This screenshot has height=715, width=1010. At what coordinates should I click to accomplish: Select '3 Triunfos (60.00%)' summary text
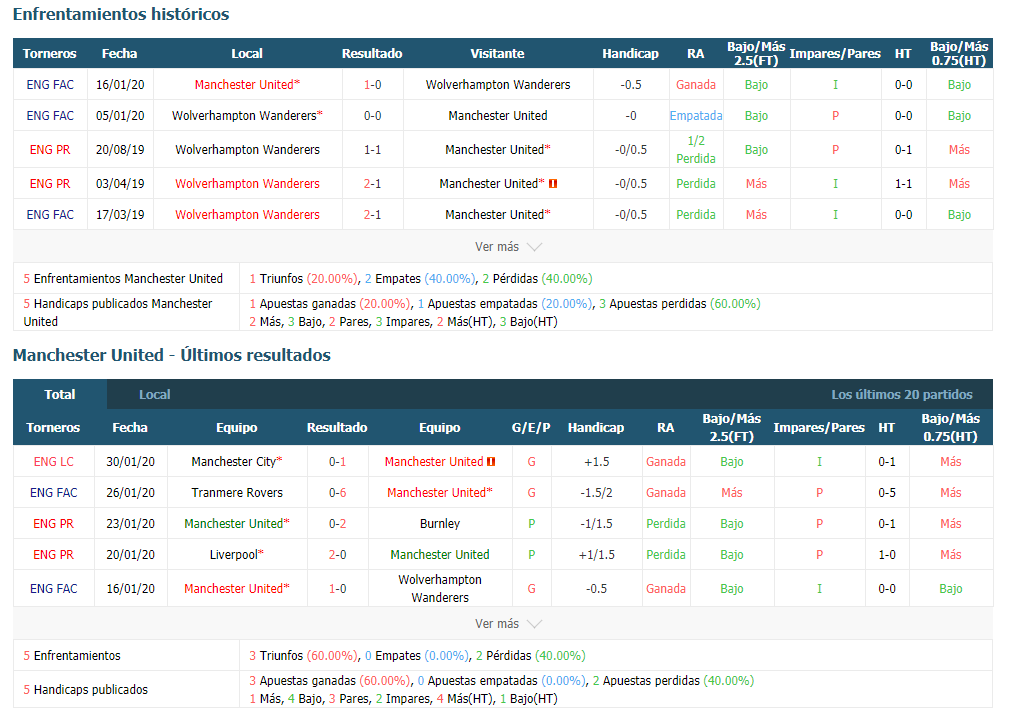tap(303, 655)
